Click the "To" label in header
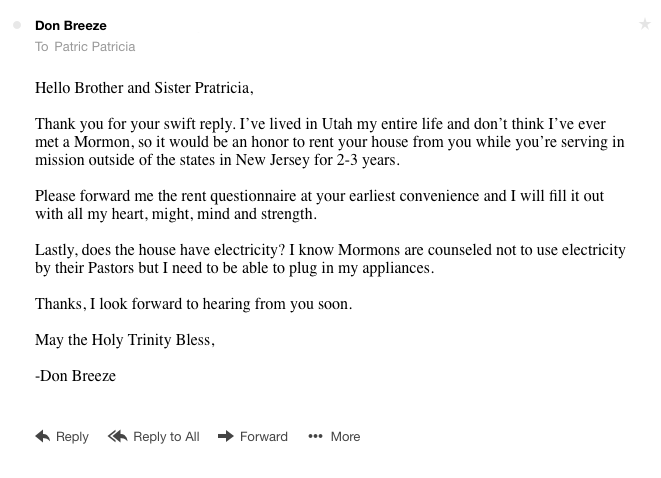 tap(41, 47)
